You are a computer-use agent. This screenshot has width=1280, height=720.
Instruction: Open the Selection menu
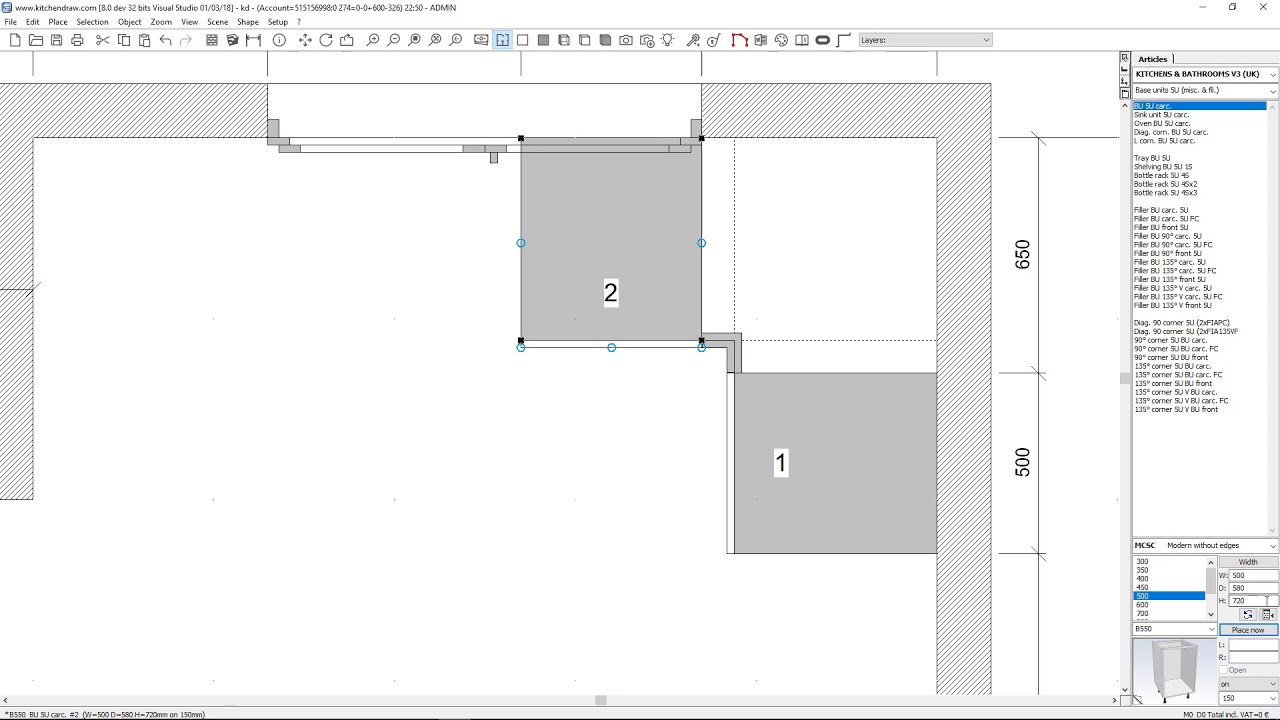pyautogui.click(x=92, y=22)
